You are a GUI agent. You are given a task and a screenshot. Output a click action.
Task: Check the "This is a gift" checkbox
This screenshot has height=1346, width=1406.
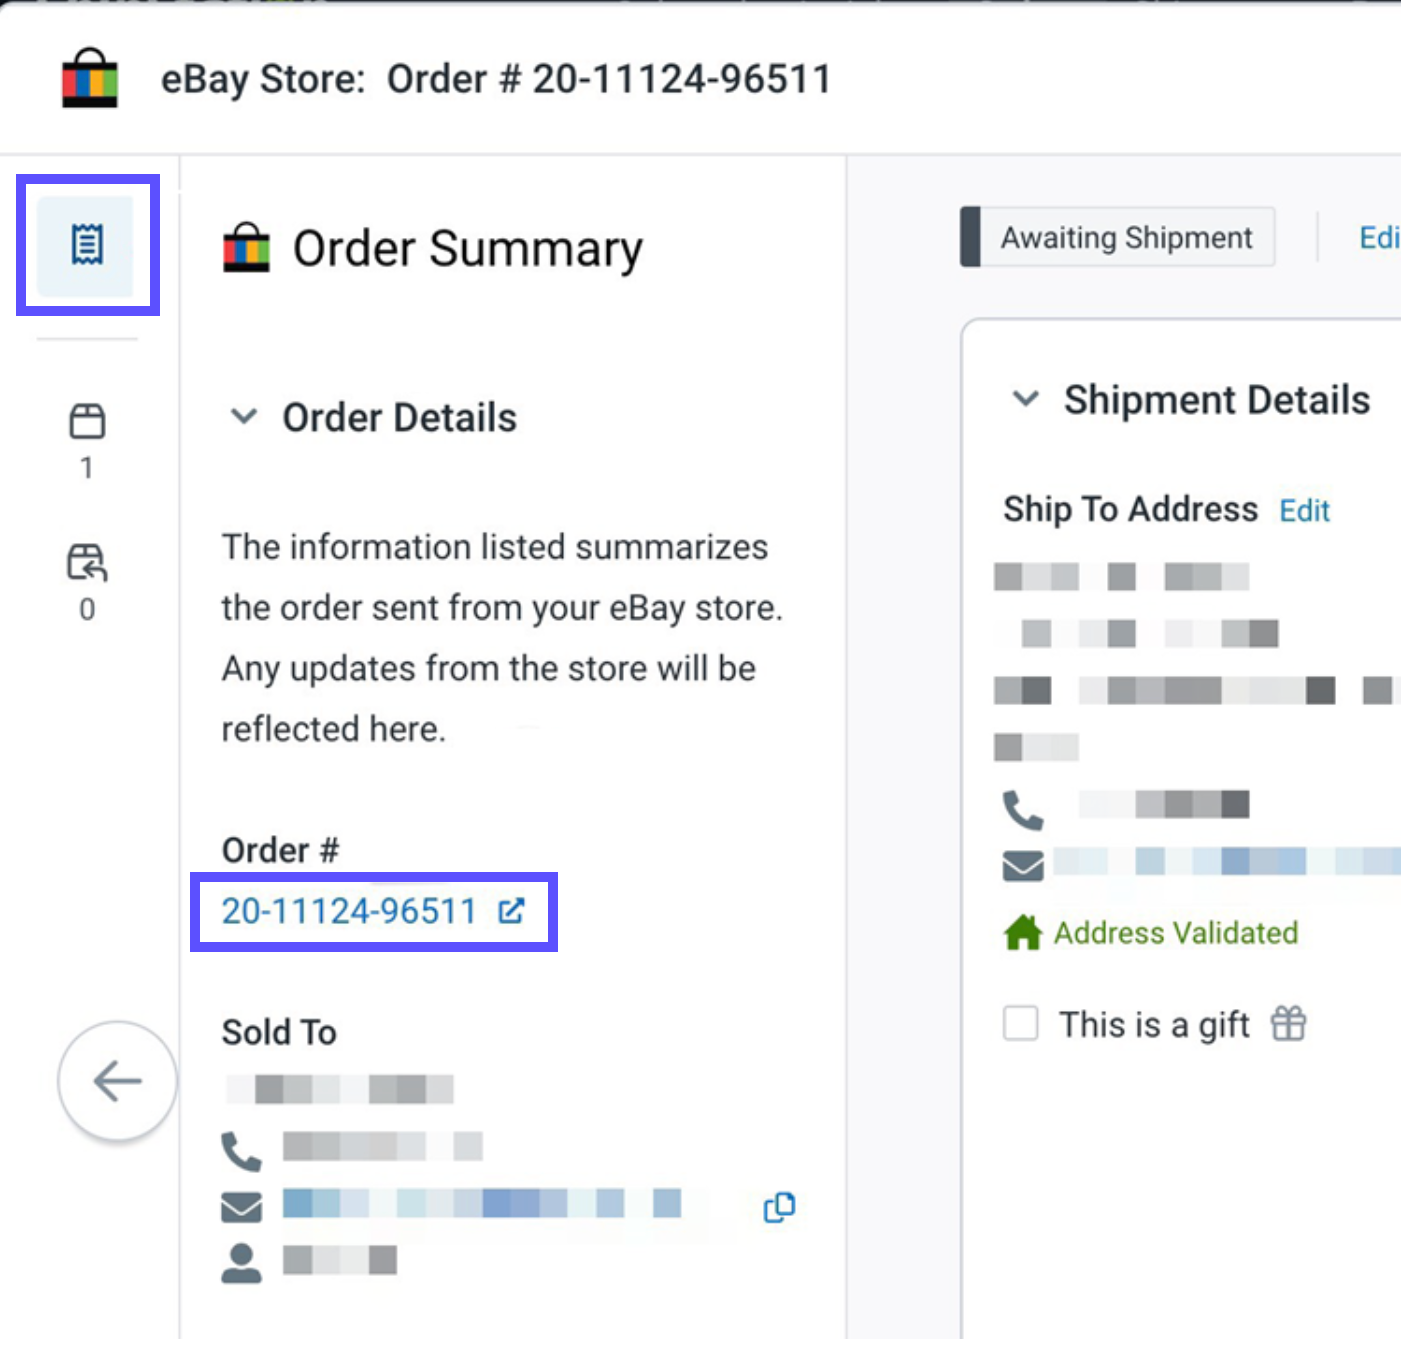(x=1020, y=1024)
